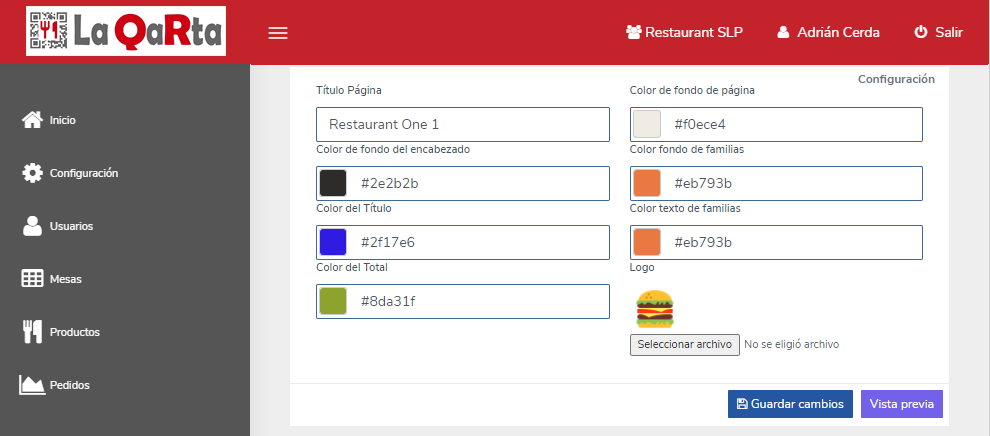This screenshot has height=436, width=990.
Task: Click the Color del Total label
Action: (x=352, y=268)
